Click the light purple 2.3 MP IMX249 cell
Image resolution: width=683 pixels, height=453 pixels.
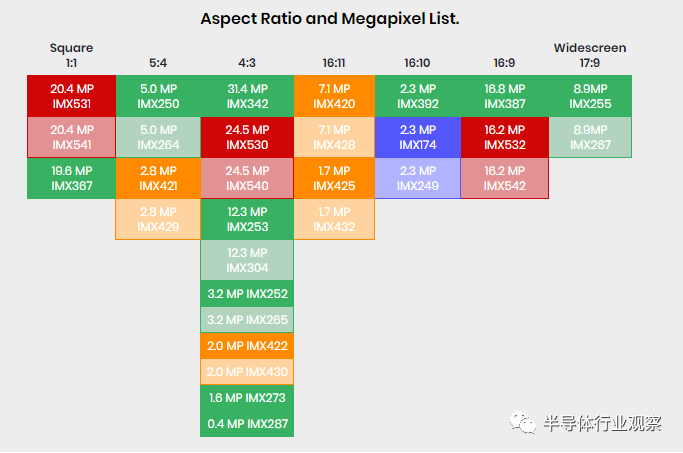pyautogui.click(x=418, y=178)
